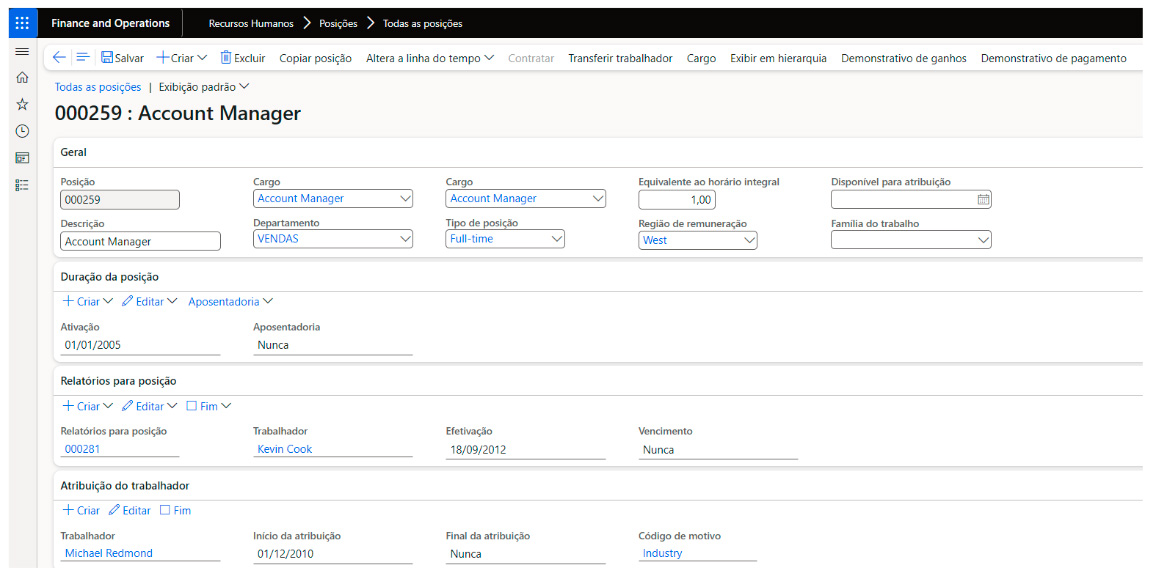
Task: Click the Descrição input field
Action: pos(140,241)
